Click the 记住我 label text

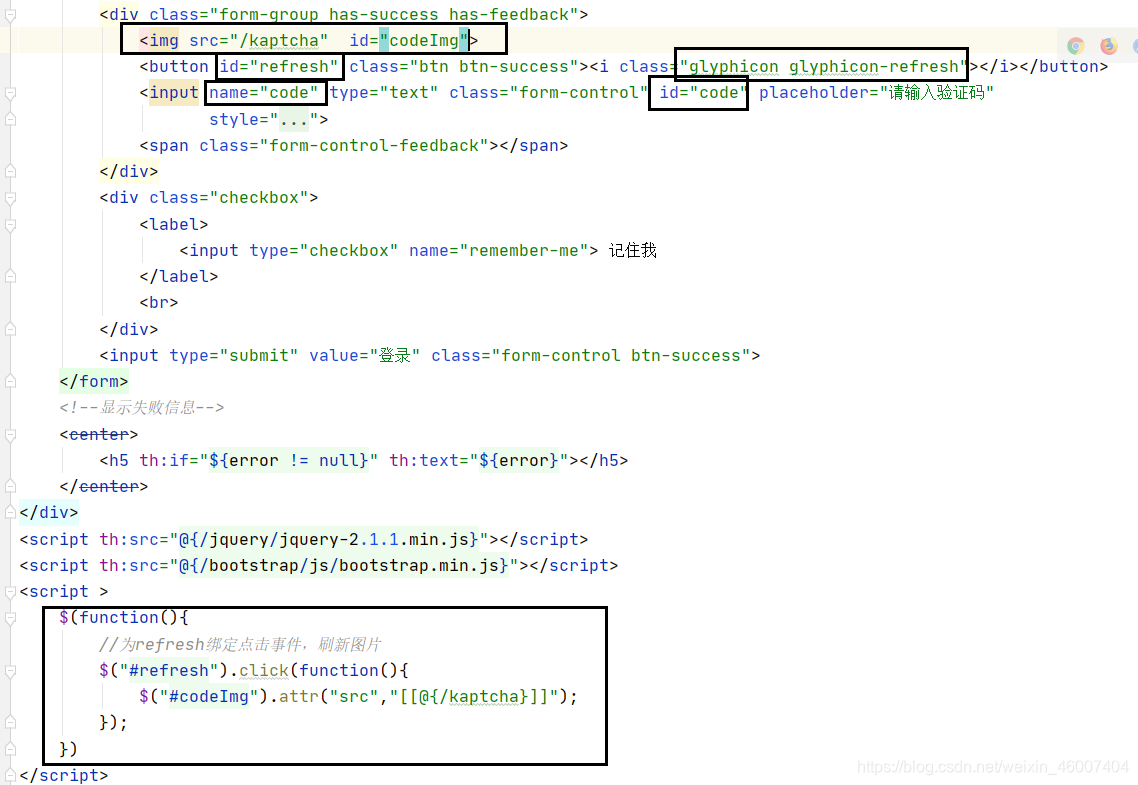(633, 250)
